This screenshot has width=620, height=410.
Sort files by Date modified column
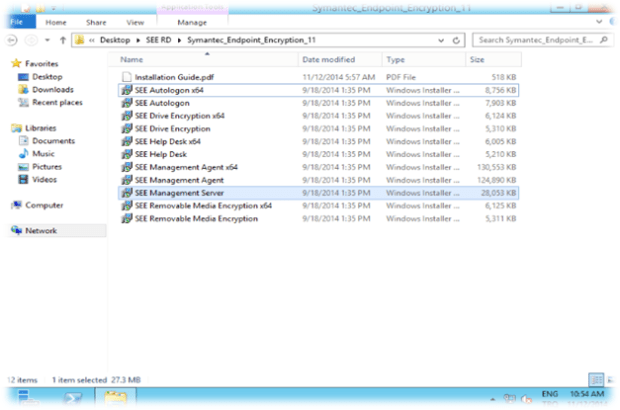(x=328, y=60)
